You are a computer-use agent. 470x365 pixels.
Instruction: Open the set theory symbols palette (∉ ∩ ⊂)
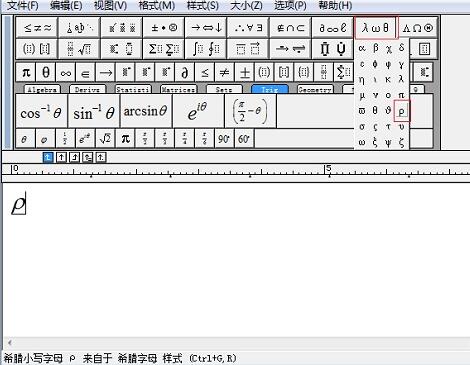(x=290, y=28)
